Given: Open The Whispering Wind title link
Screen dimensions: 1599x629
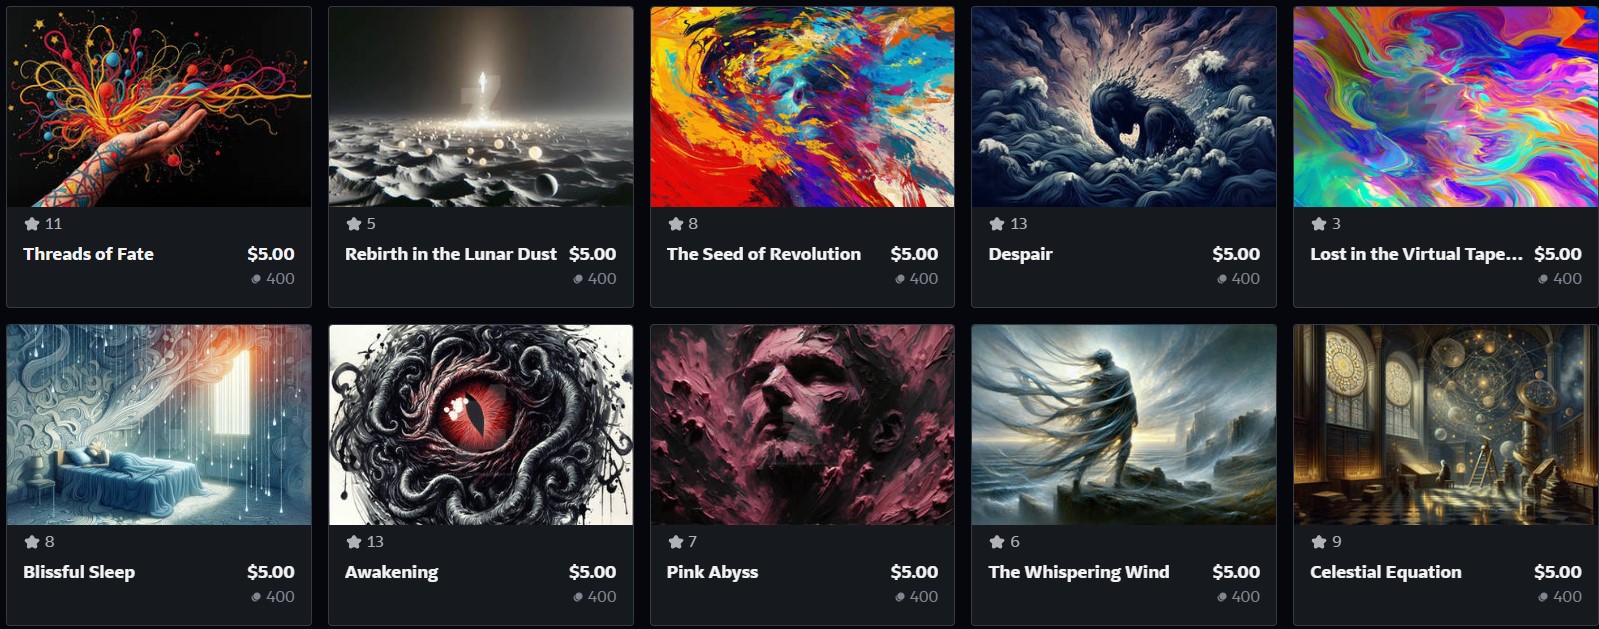Looking at the screenshot, I should (x=1078, y=572).
